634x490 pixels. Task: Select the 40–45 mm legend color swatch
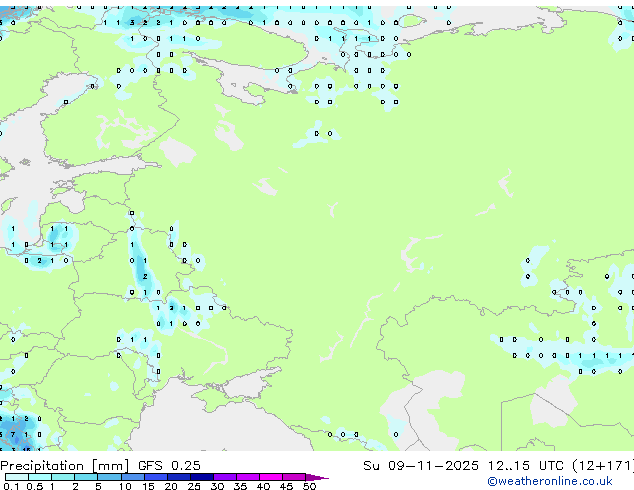(271, 477)
